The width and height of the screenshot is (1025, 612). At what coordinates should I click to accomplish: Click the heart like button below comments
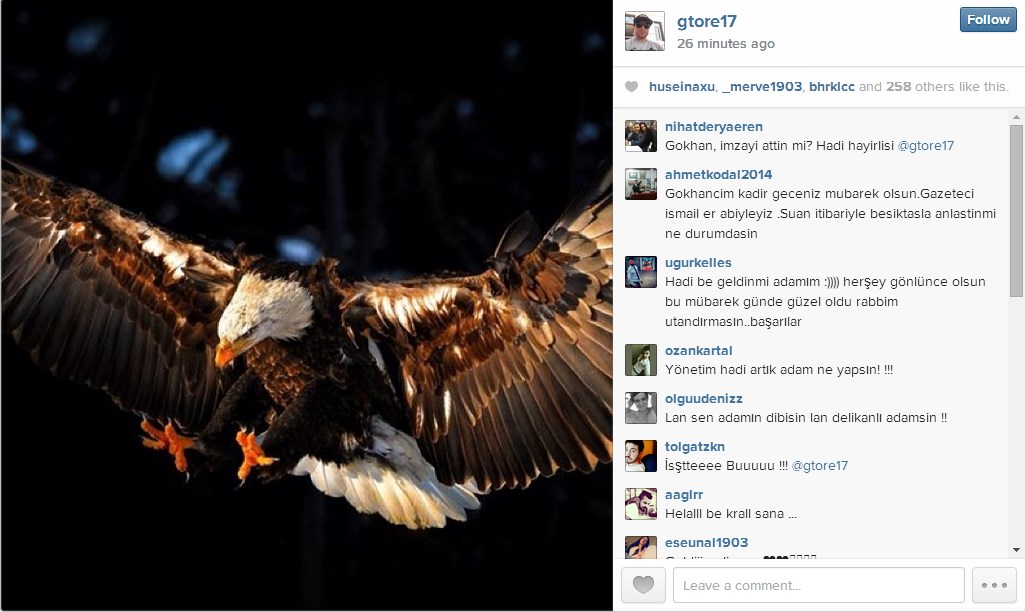[643, 585]
